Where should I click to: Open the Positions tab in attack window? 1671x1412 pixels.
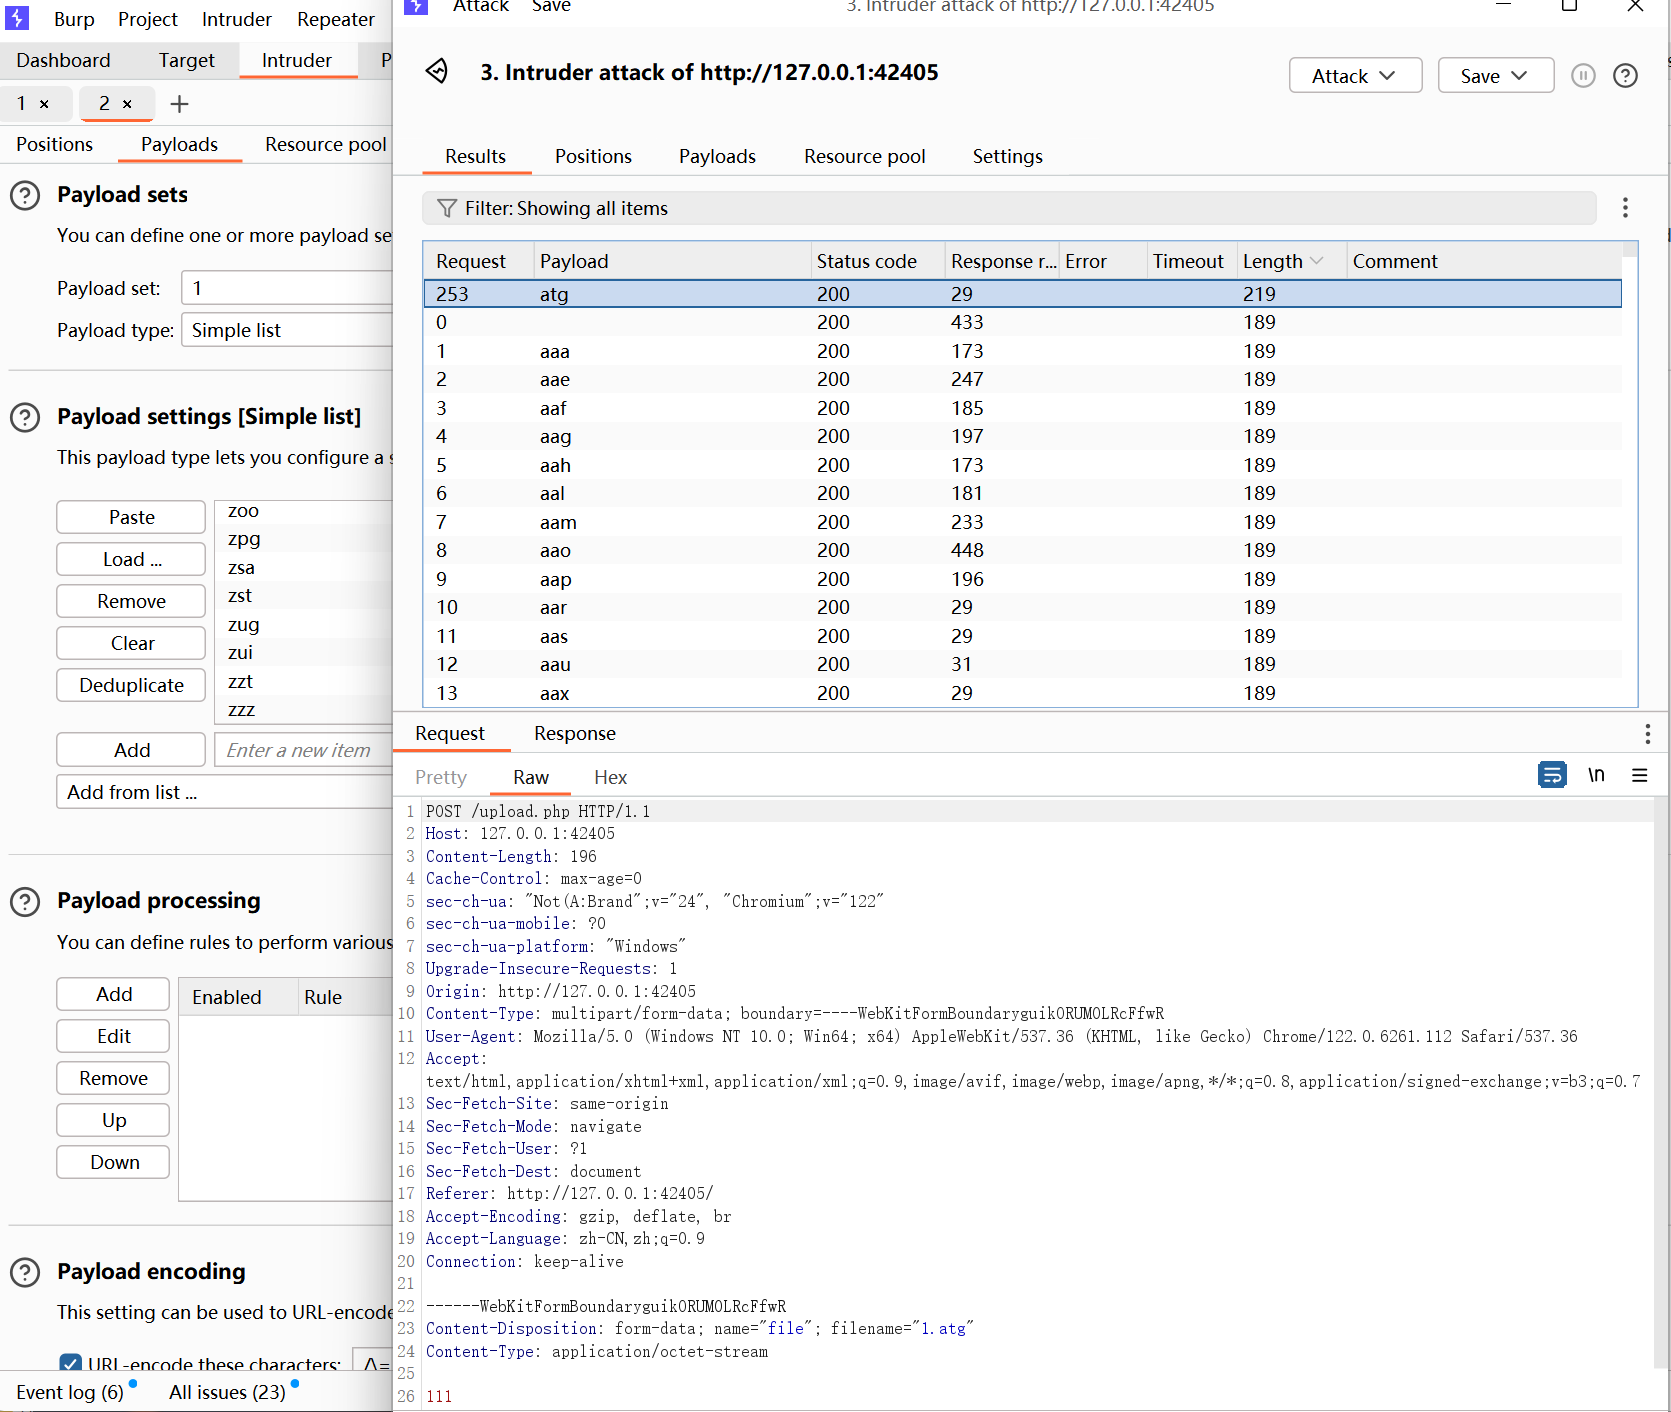coord(593,157)
